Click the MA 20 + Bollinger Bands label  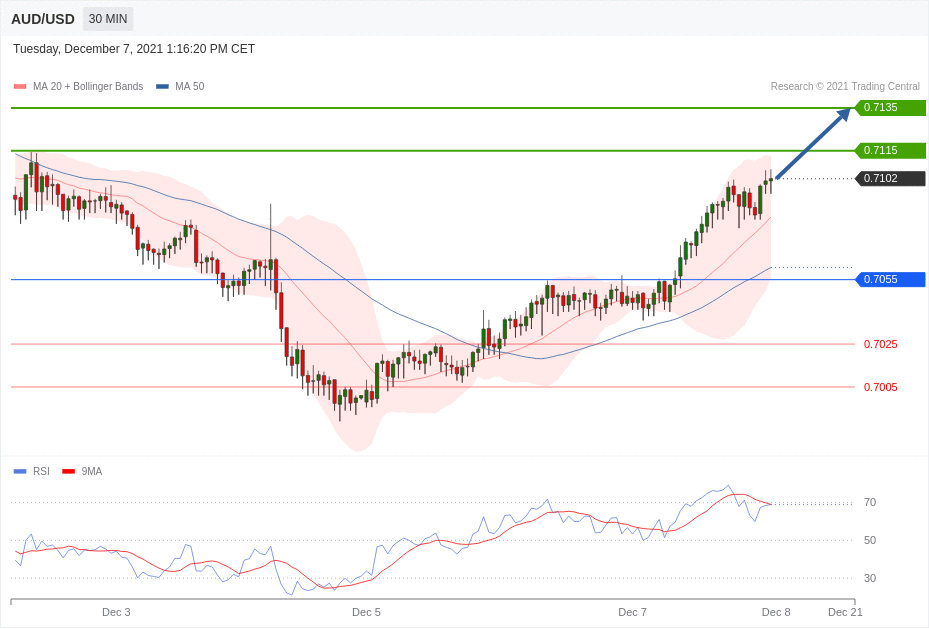pyautogui.click(x=88, y=86)
